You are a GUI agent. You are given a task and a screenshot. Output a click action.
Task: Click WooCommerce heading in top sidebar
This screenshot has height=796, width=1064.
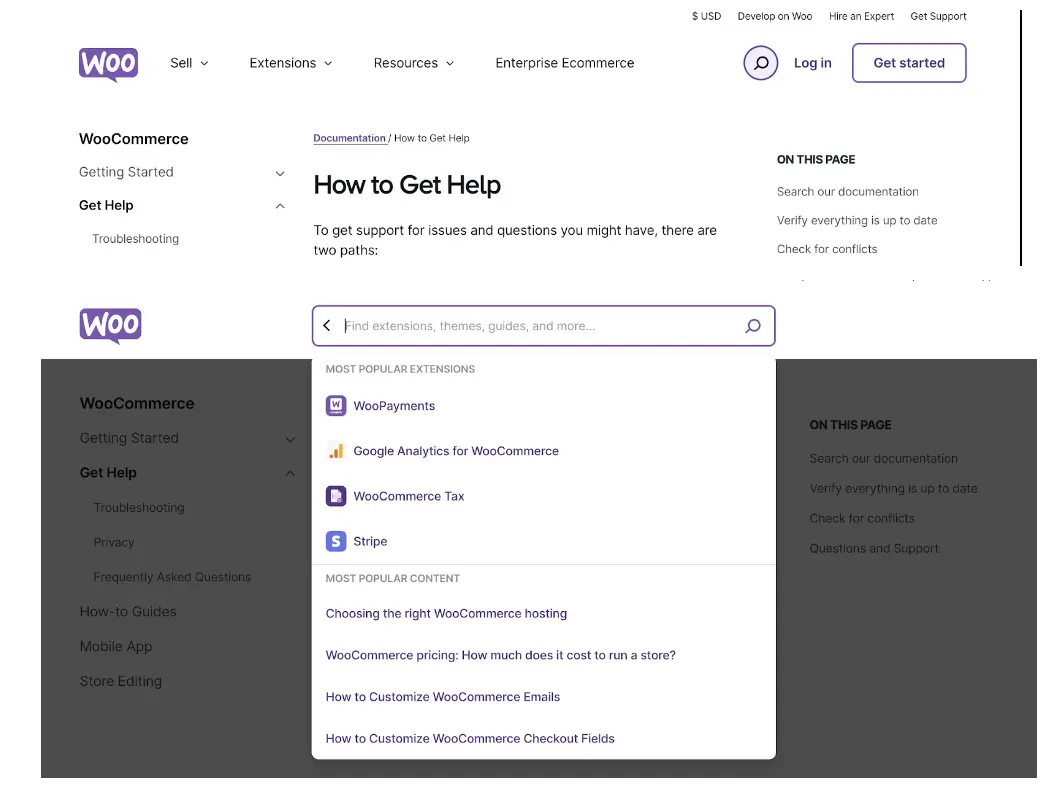pyautogui.click(x=134, y=139)
